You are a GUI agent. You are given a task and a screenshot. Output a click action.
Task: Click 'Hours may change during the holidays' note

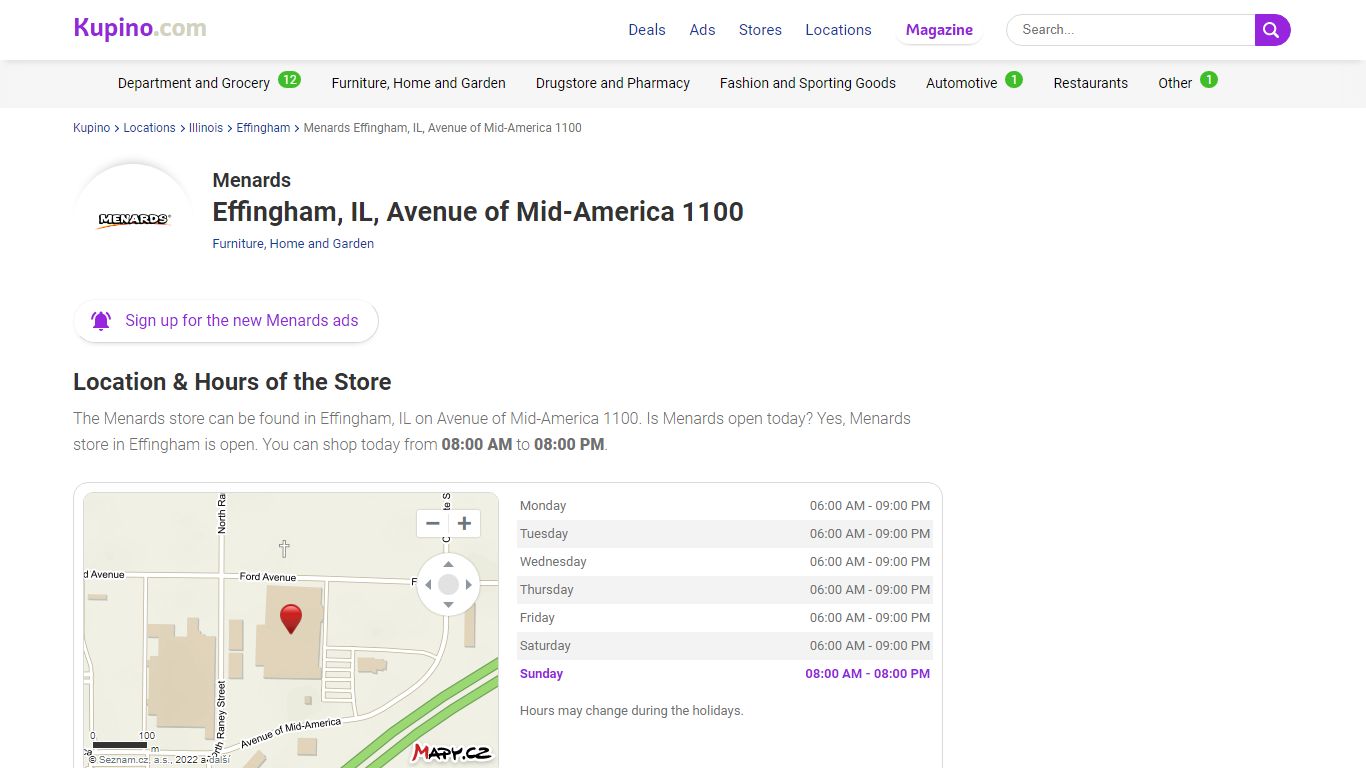[x=632, y=711]
